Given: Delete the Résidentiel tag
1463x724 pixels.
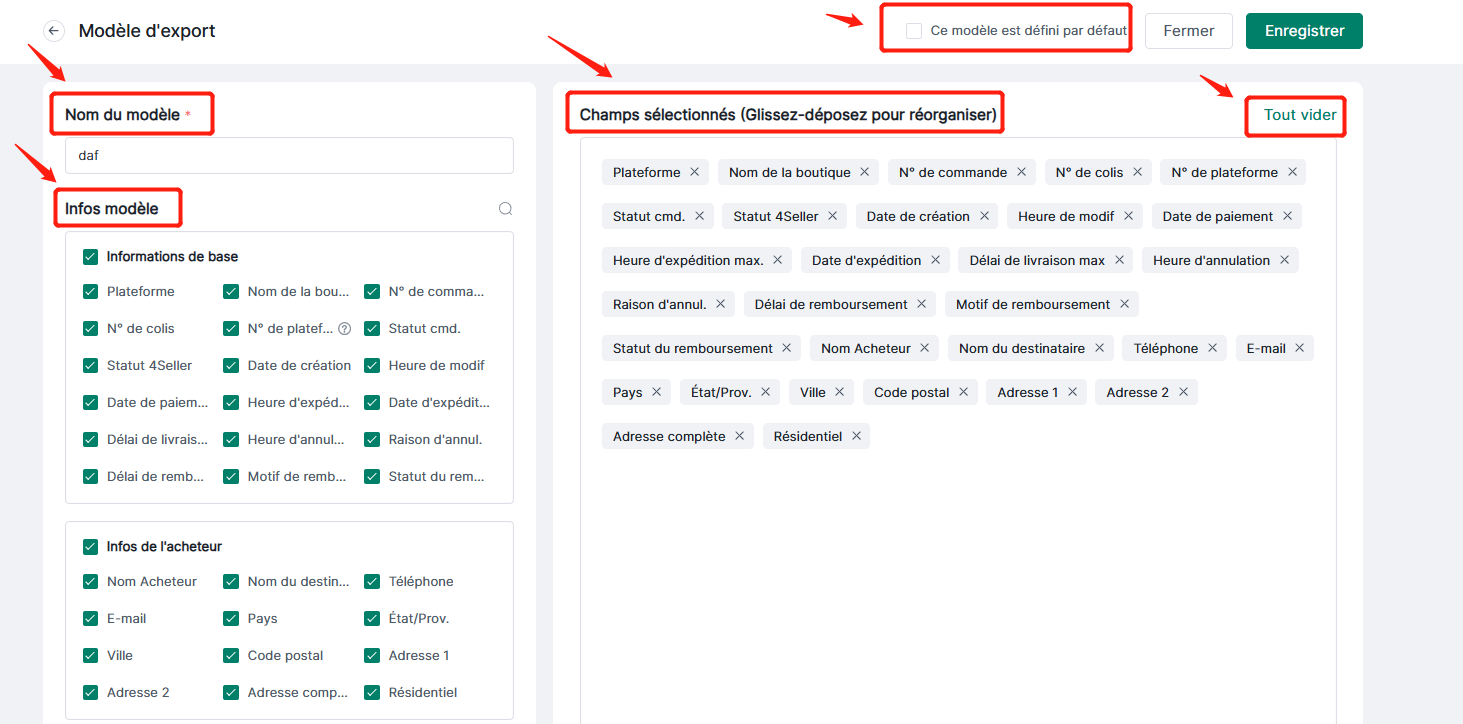Looking at the screenshot, I should [856, 436].
